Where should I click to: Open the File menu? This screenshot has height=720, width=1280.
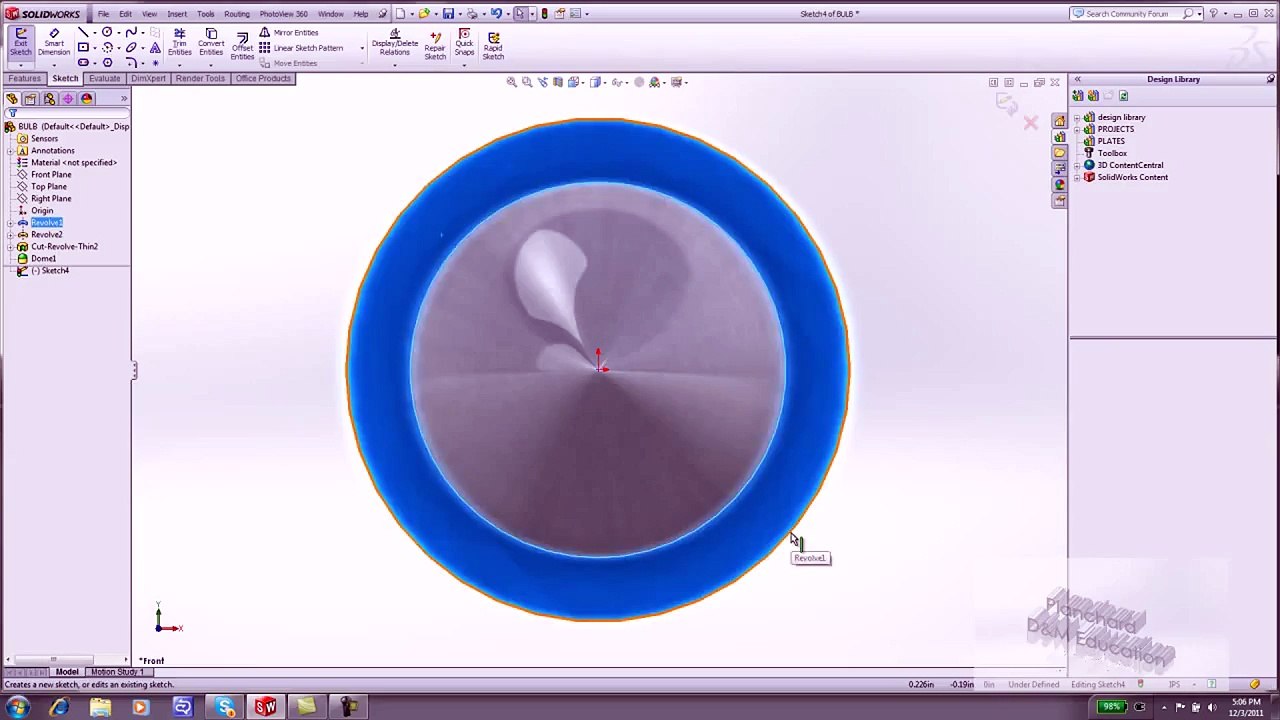103,14
